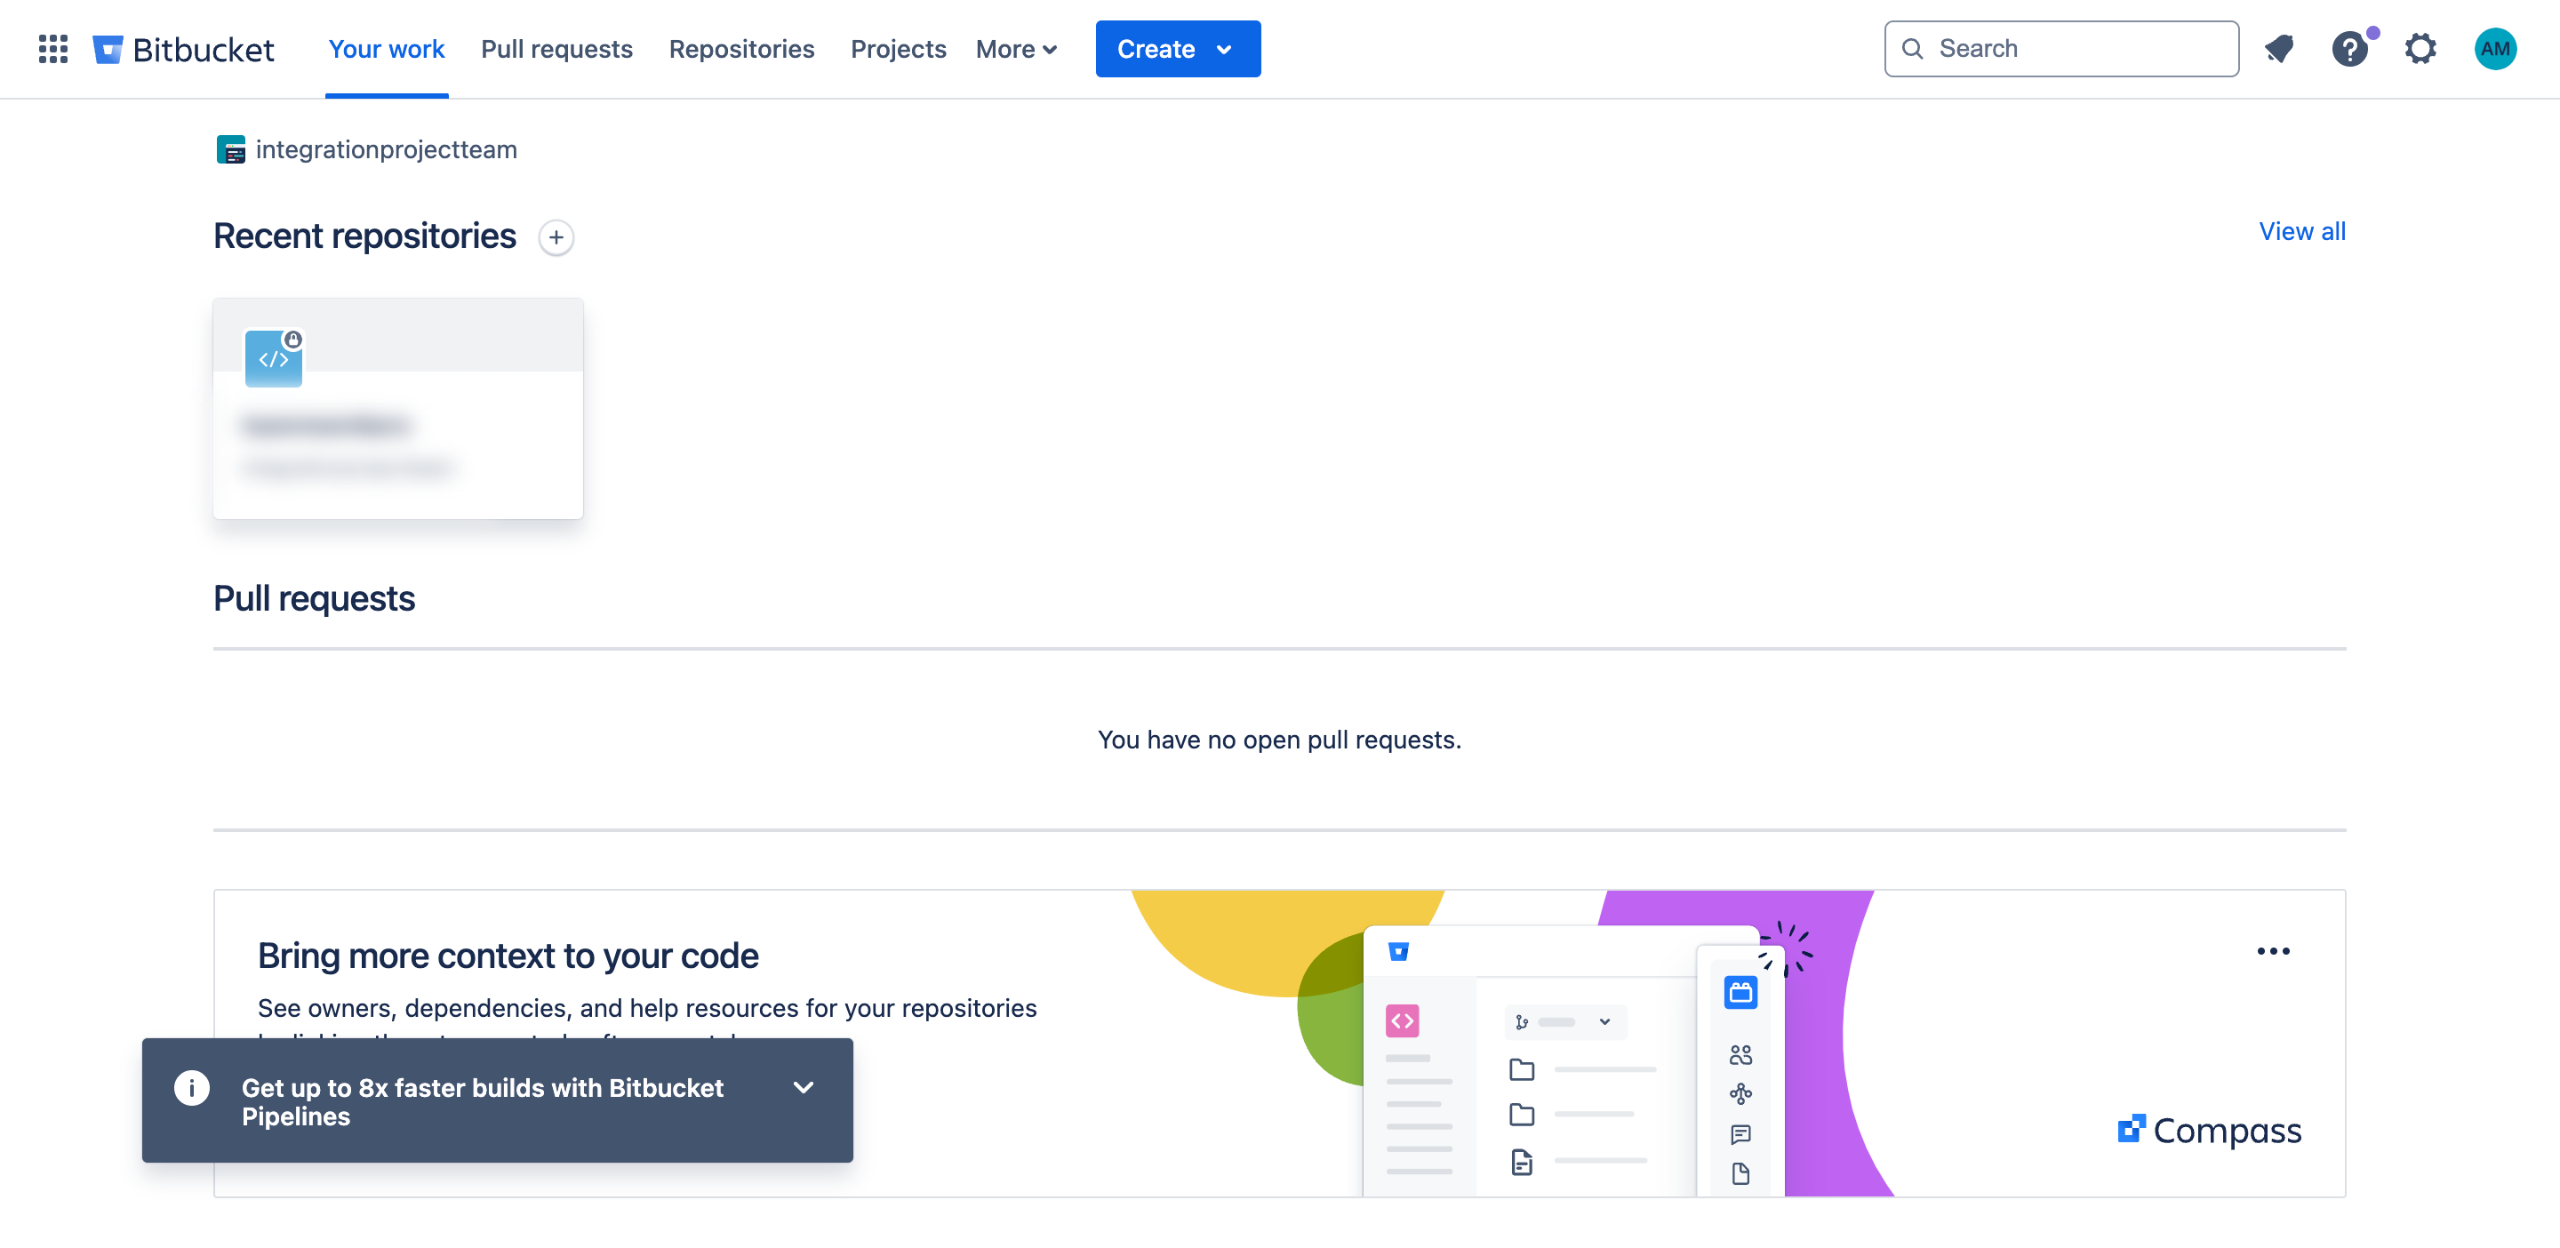Click the integrationprojectteam workspace icon

(231, 149)
